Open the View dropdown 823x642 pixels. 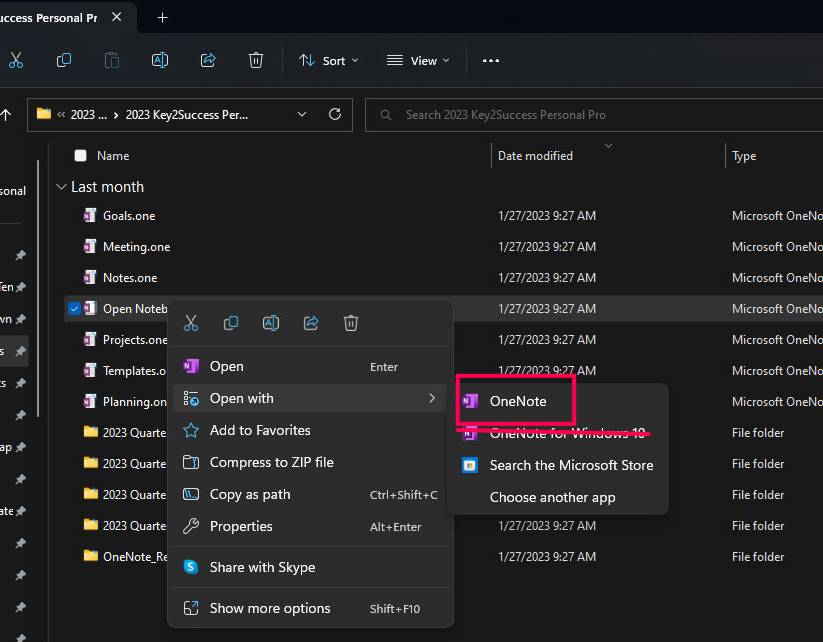[x=418, y=61]
